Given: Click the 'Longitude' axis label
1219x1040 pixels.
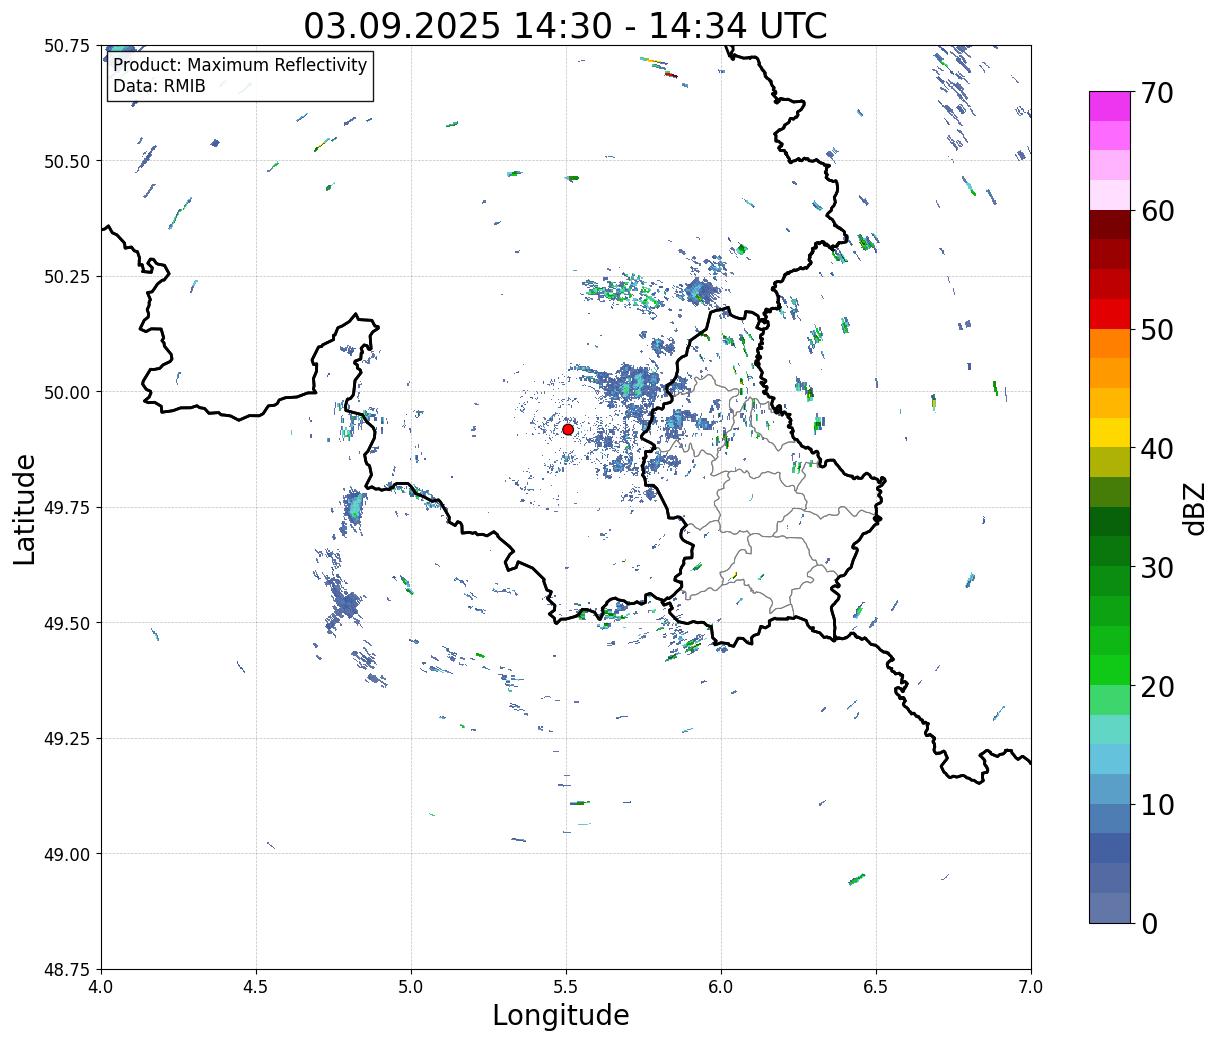Looking at the screenshot, I should 561,1016.
